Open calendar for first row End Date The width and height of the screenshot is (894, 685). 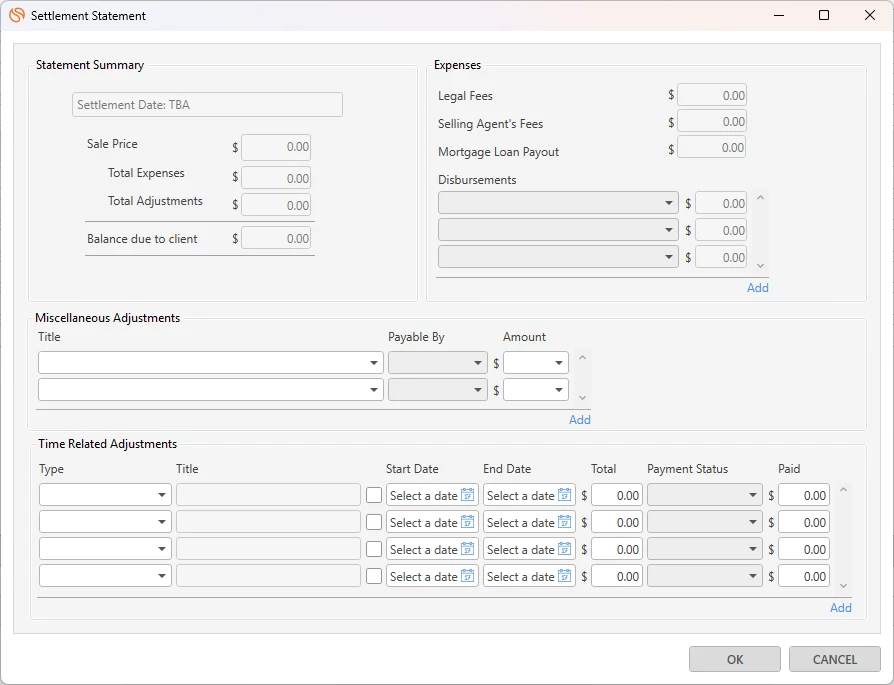coord(564,495)
